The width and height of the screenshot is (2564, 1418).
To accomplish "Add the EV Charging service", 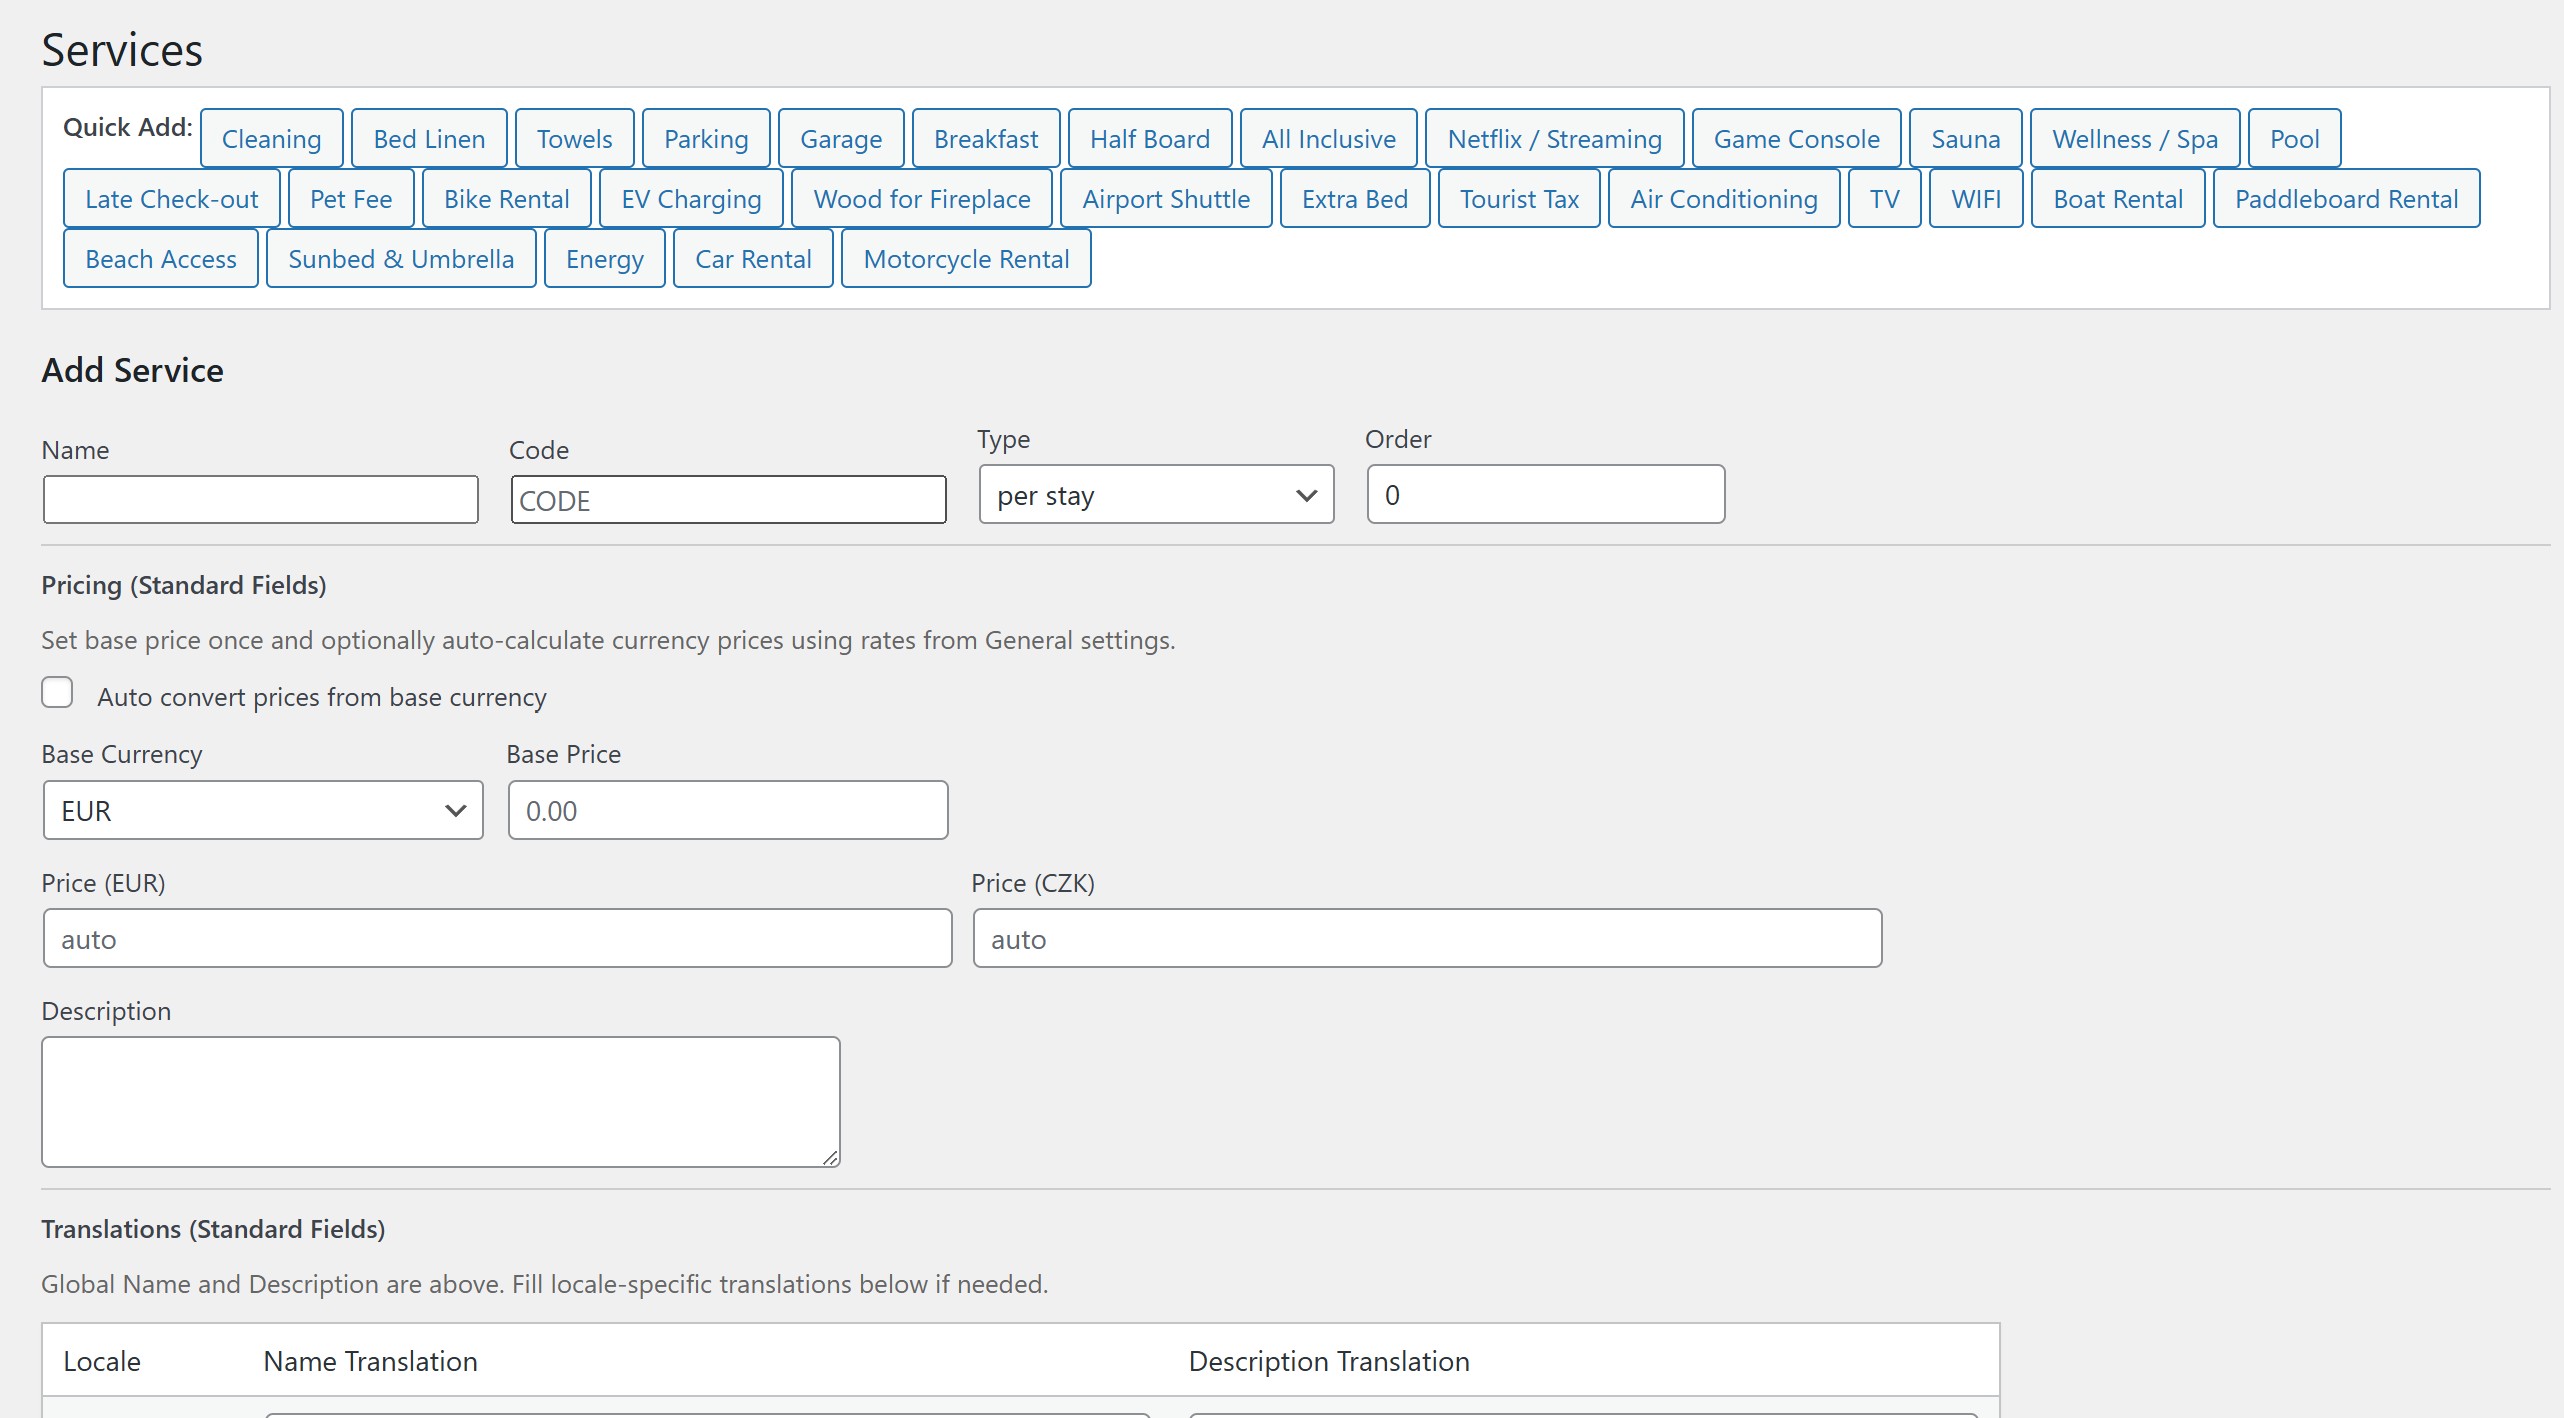I will 690,198.
